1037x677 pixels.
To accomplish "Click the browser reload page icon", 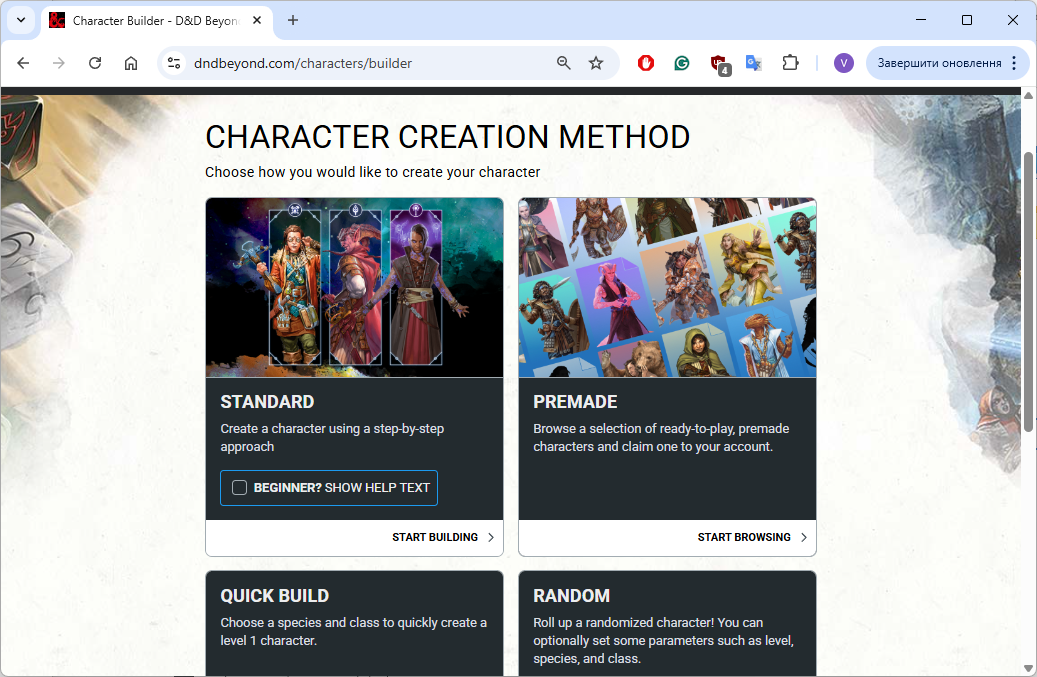I will click(95, 63).
